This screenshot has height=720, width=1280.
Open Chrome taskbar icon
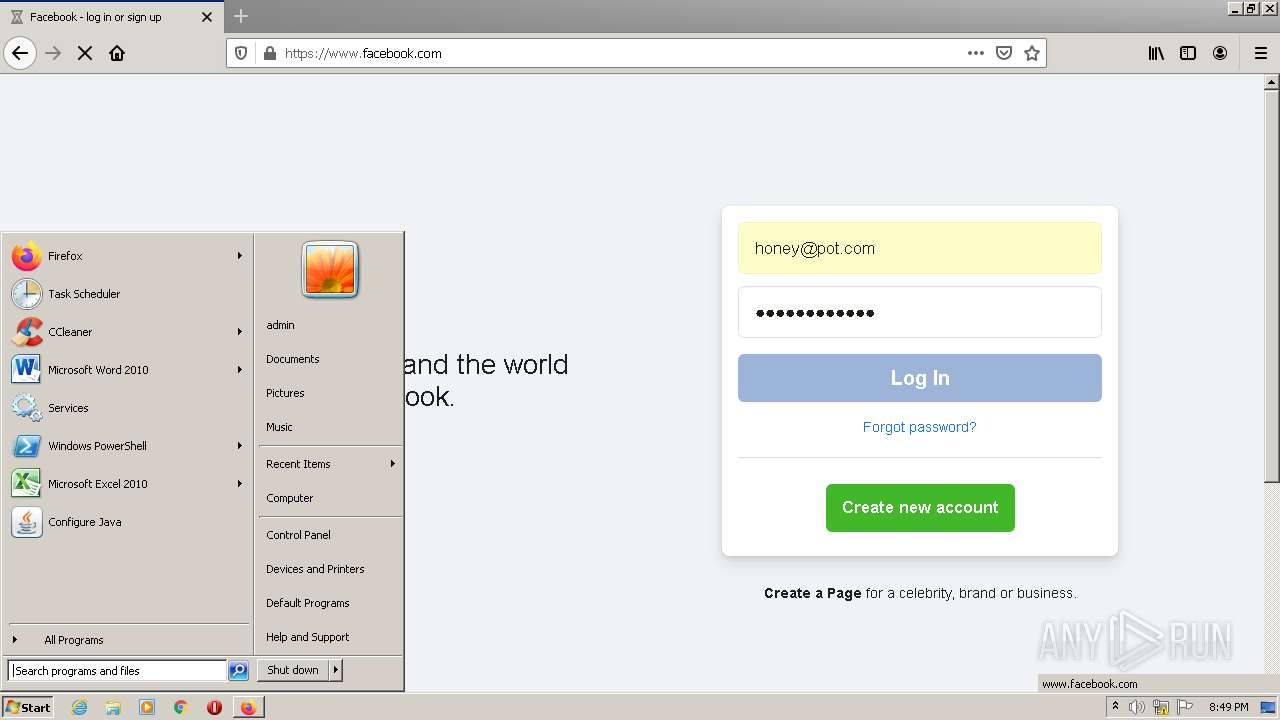click(181, 707)
